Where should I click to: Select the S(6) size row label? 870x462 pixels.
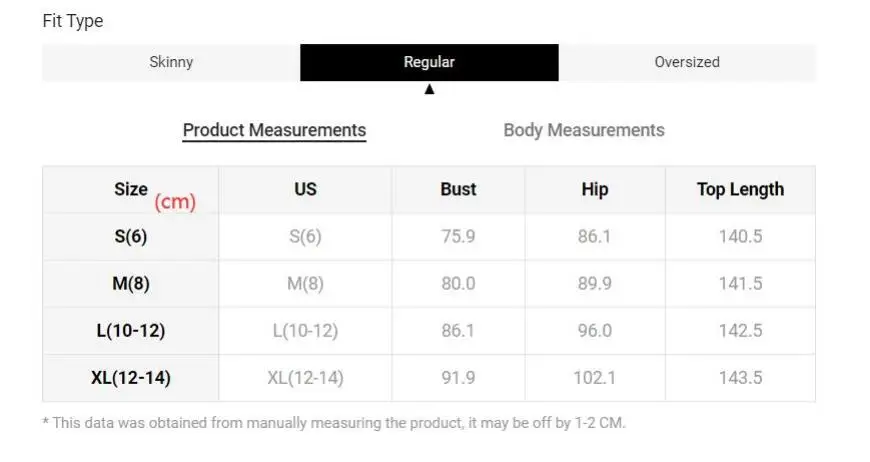pos(131,236)
